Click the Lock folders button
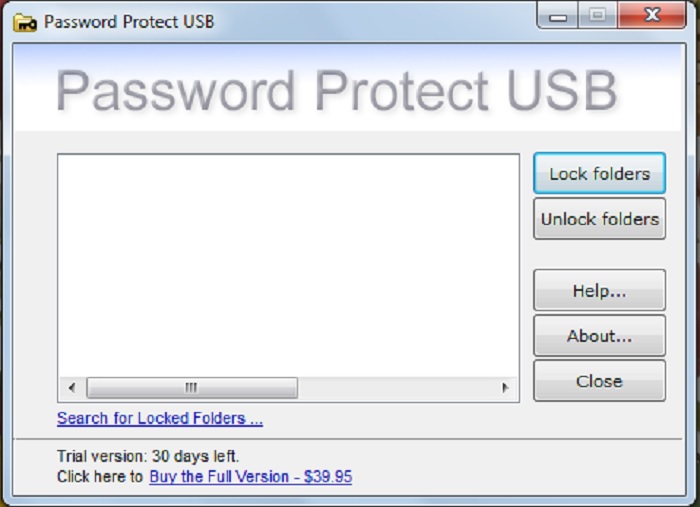The image size is (700, 507). point(599,174)
